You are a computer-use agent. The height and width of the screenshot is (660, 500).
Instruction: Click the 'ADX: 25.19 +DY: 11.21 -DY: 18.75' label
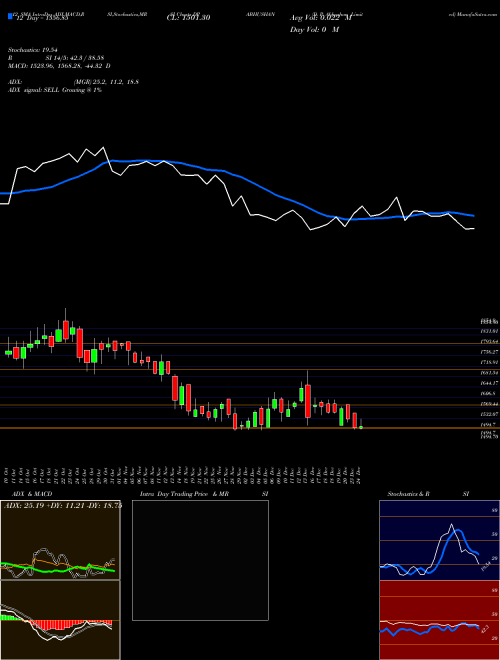pos(62,505)
